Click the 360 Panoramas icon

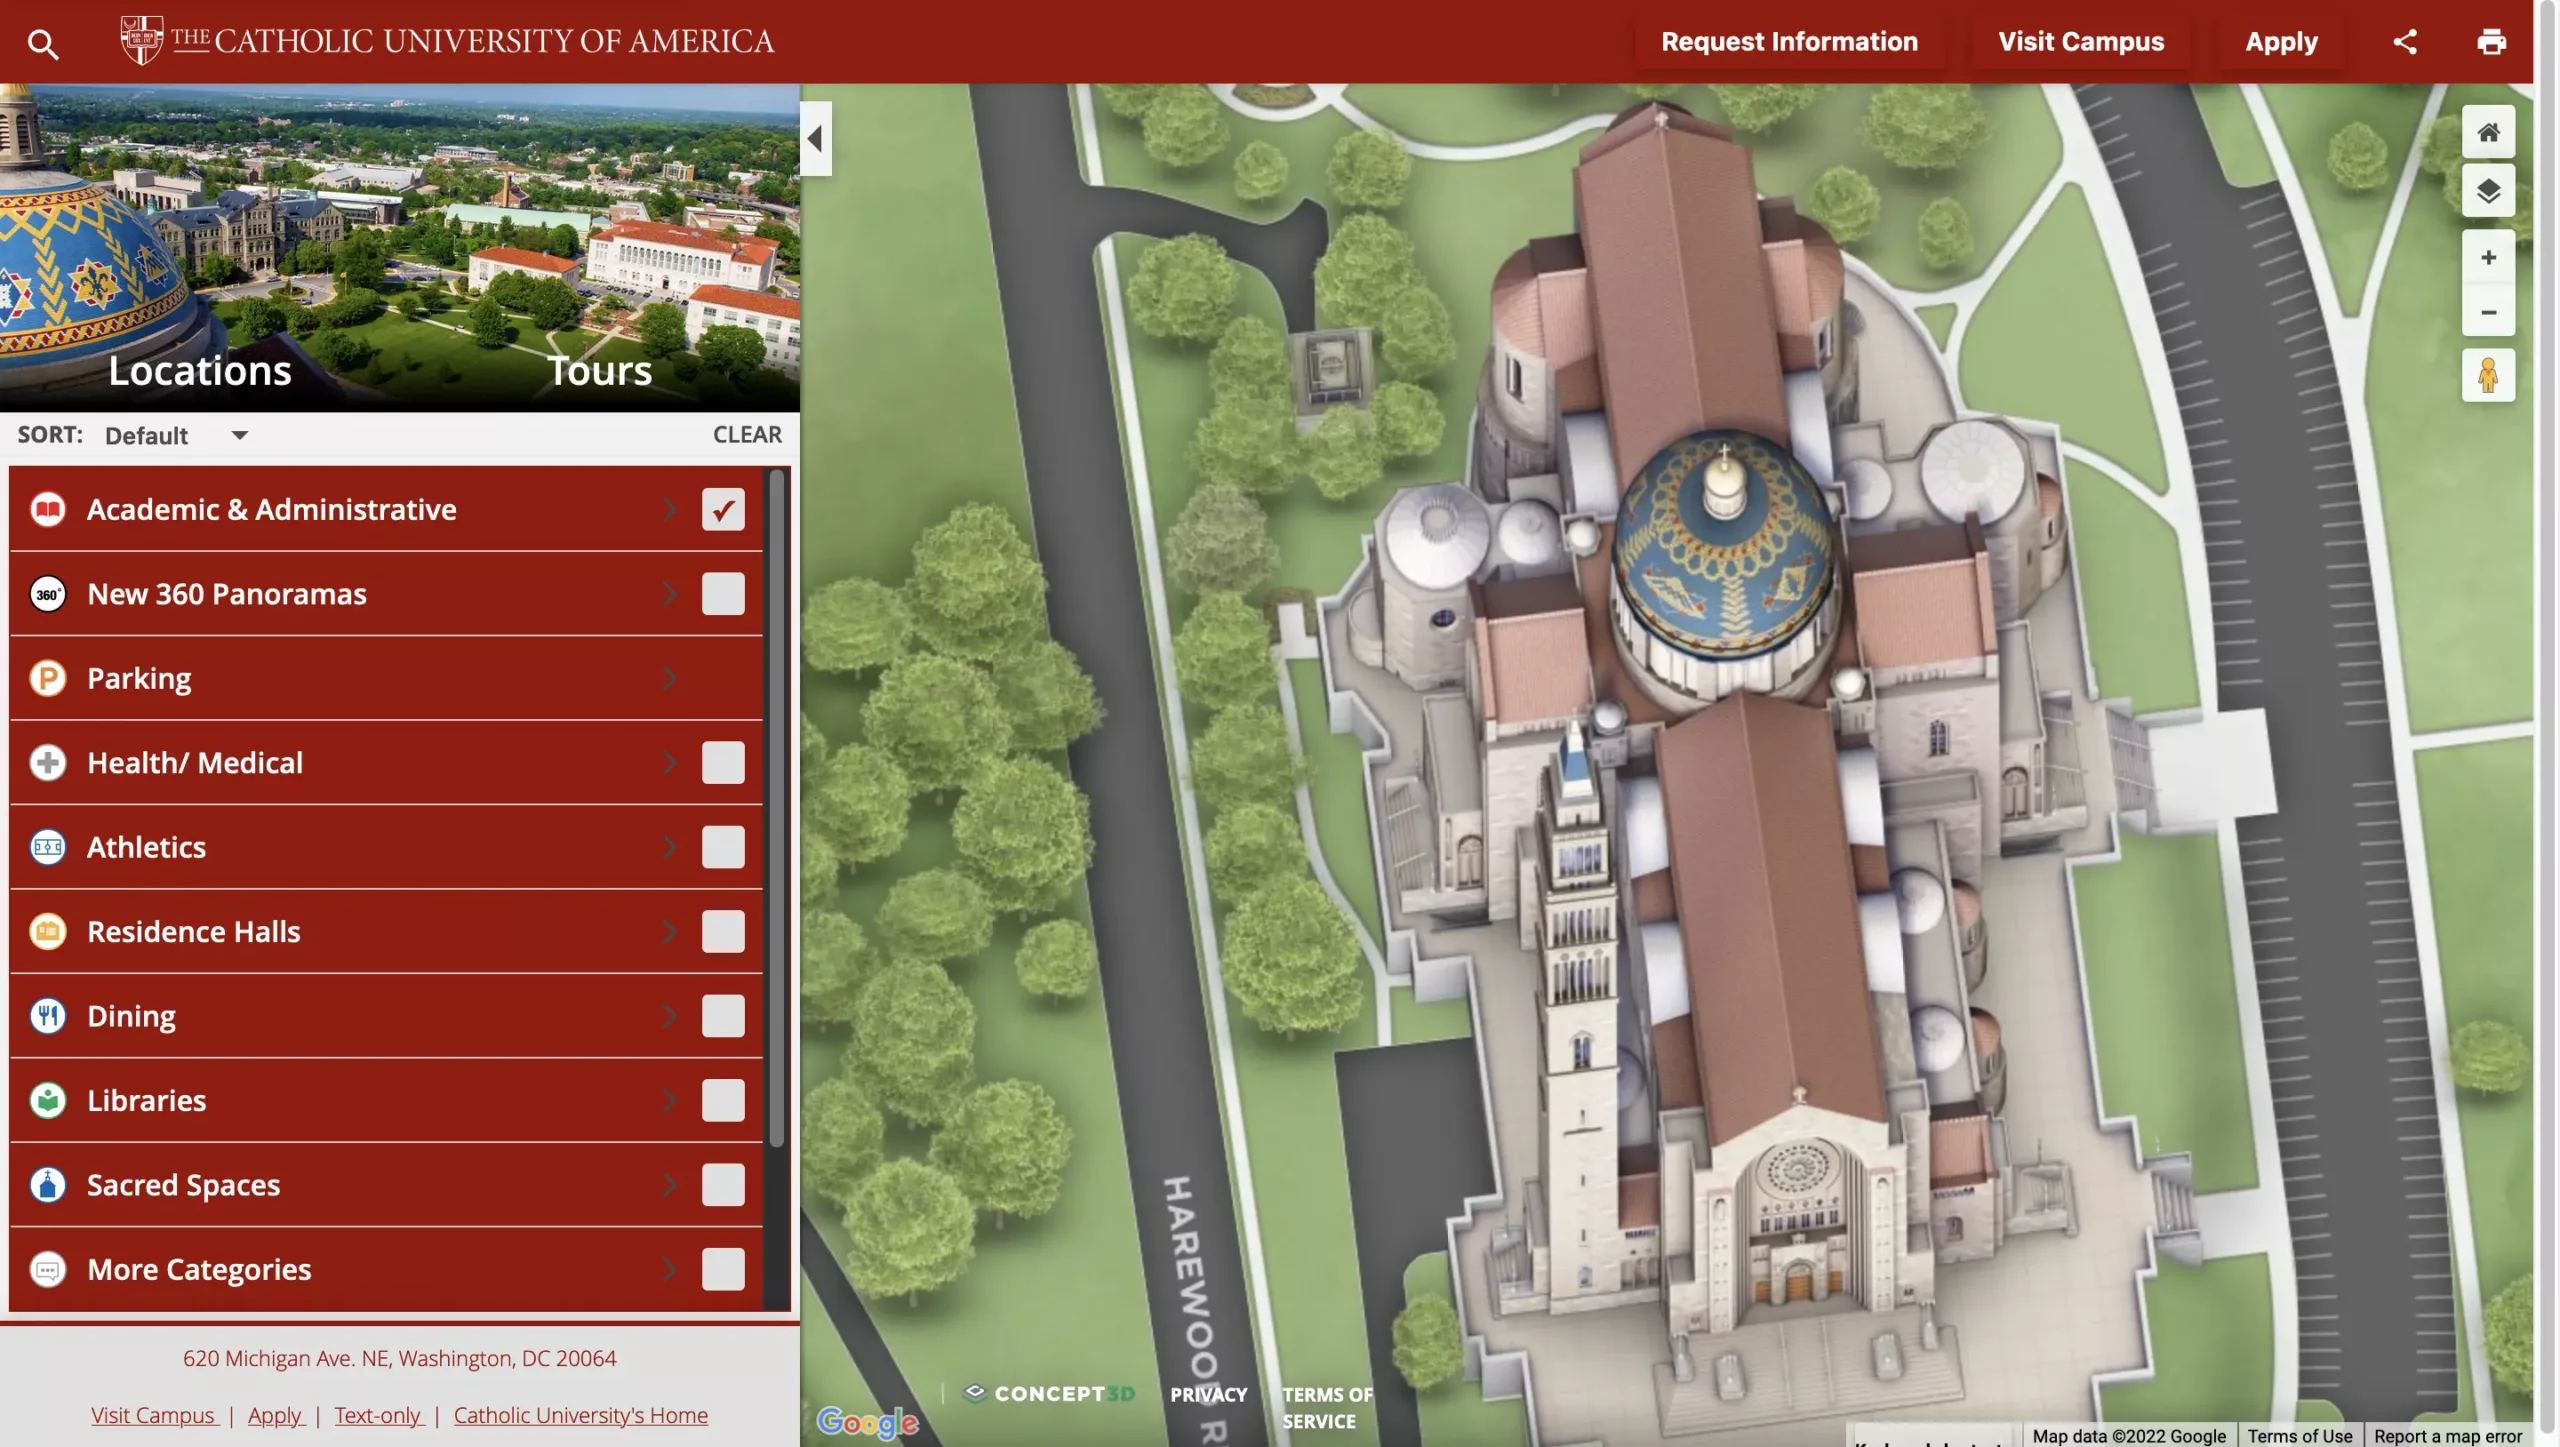[x=47, y=594]
